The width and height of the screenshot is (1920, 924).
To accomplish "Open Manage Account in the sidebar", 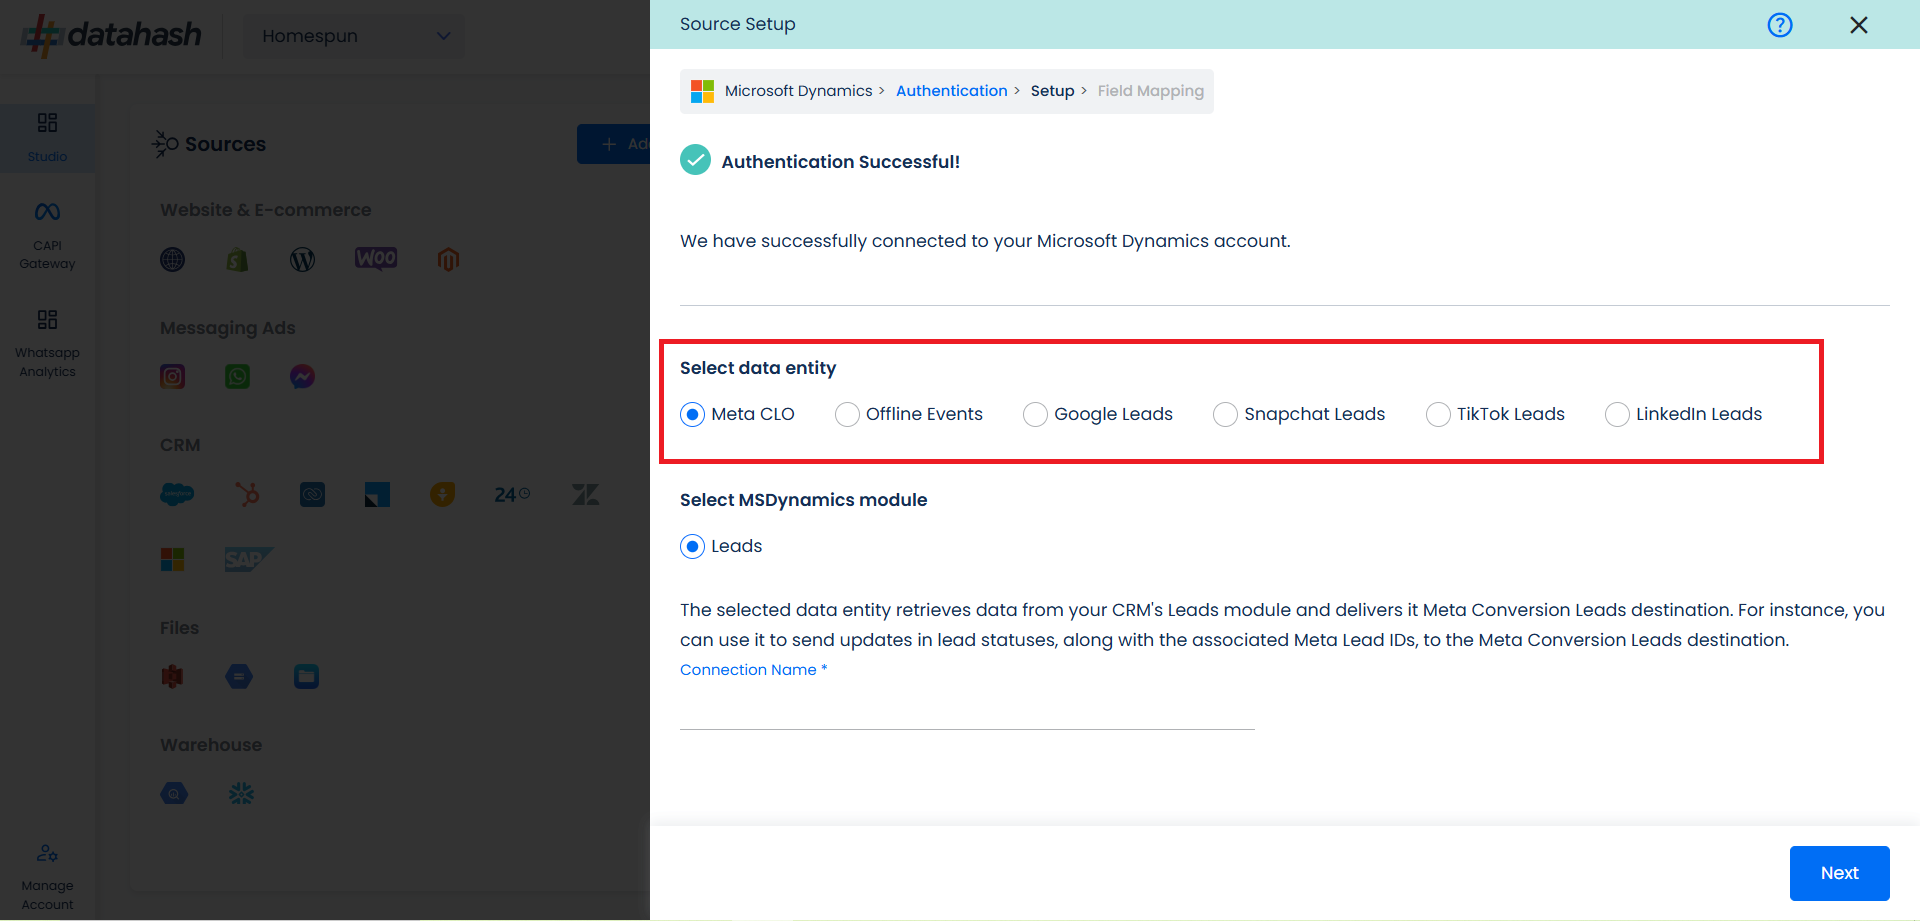I will point(47,877).
